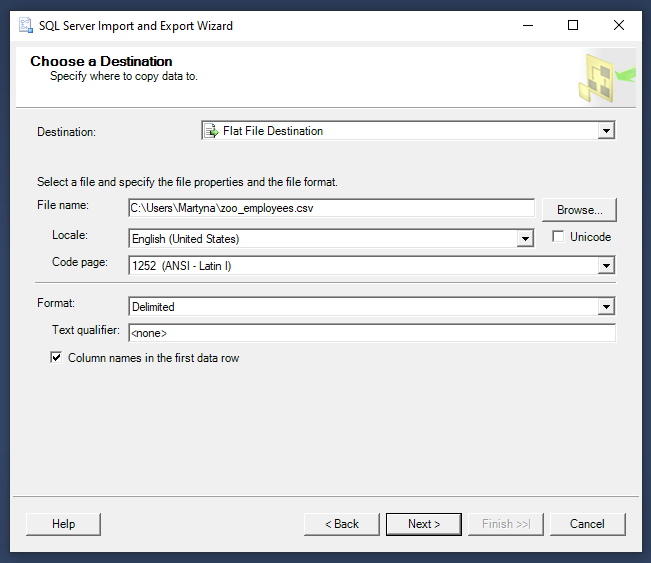The height and width of the screenshot is (563, 651).
Task: Click the Destination: label
Action: coord(66,132)
